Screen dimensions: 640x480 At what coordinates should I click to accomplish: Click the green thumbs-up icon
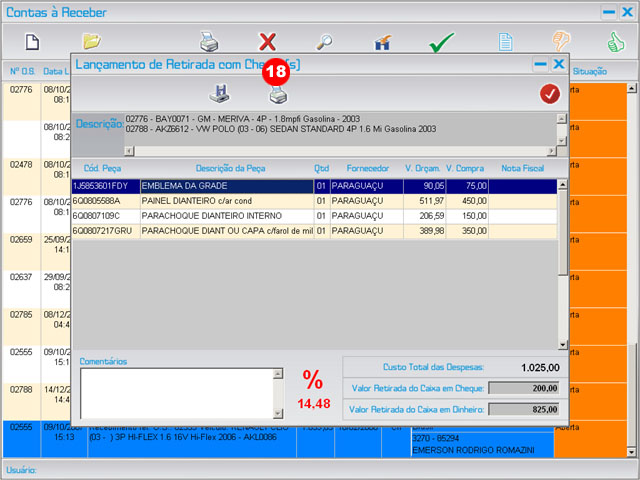[616, 42]
